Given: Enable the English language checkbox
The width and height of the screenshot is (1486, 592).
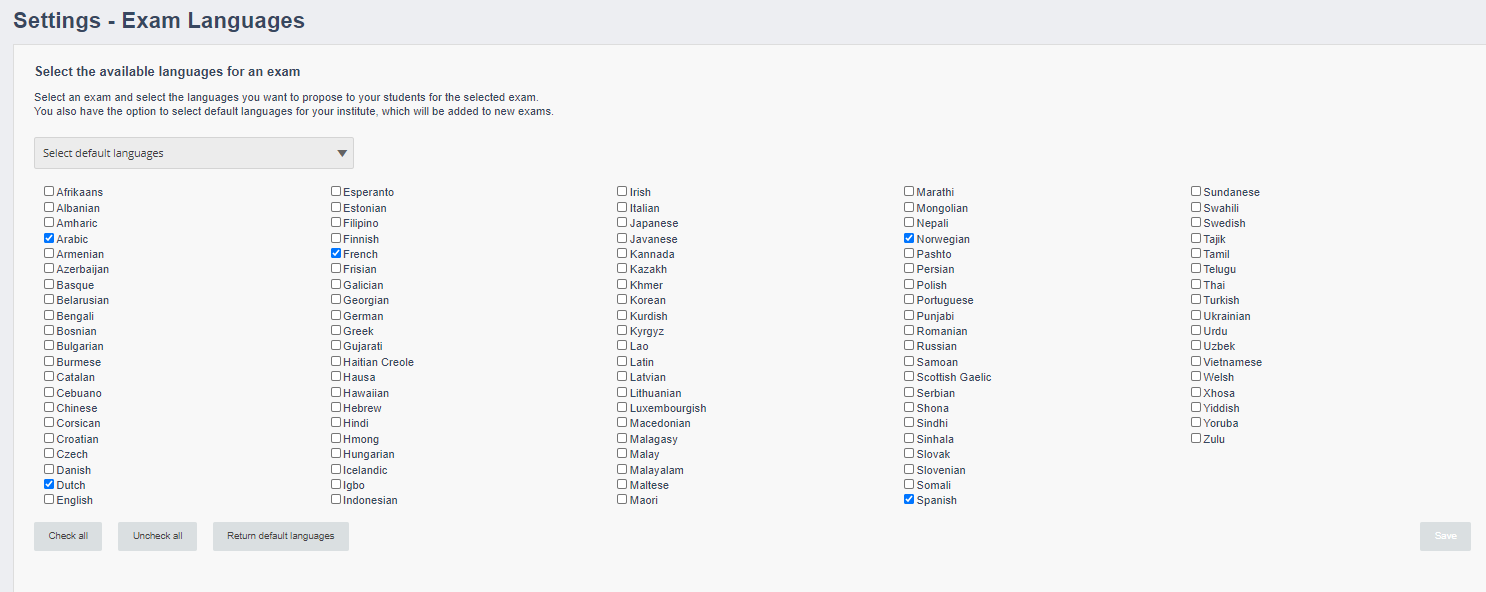Looking at the screenshot, I should point(49,499).
